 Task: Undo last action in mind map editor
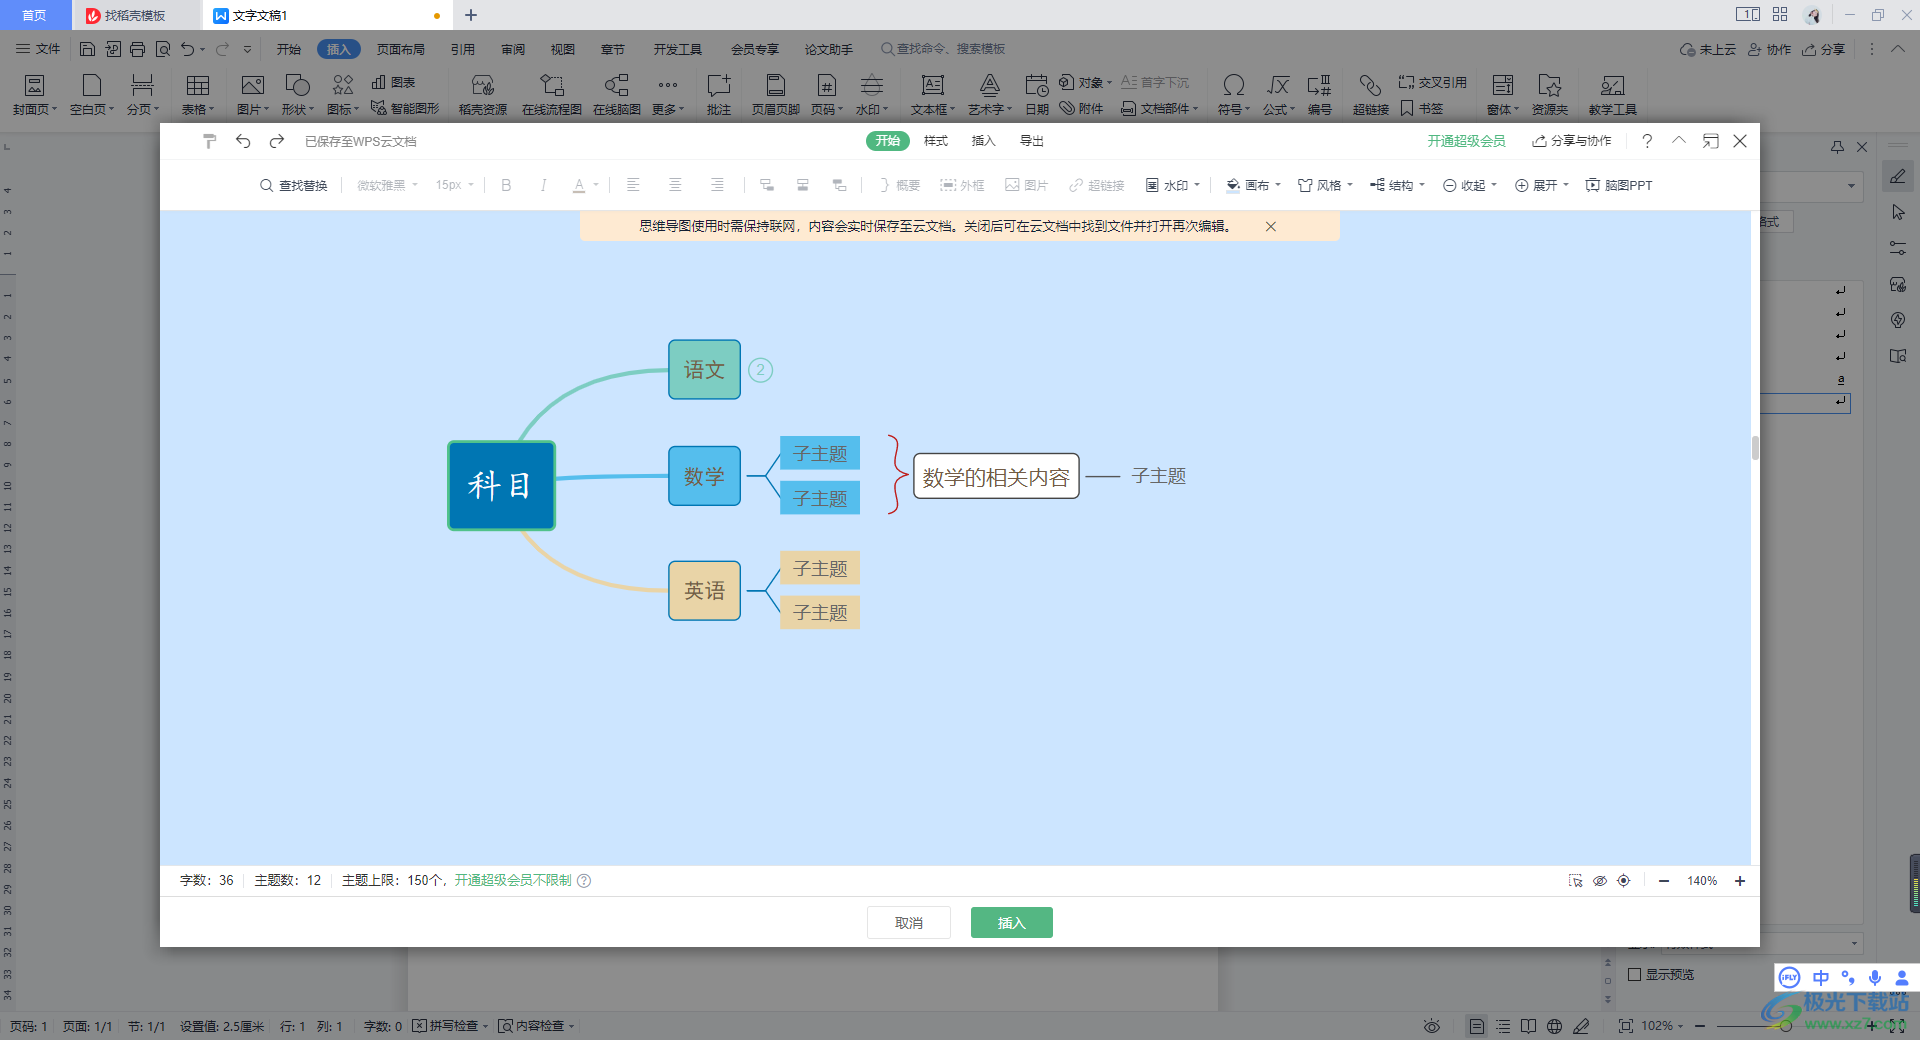click(243, 141)
